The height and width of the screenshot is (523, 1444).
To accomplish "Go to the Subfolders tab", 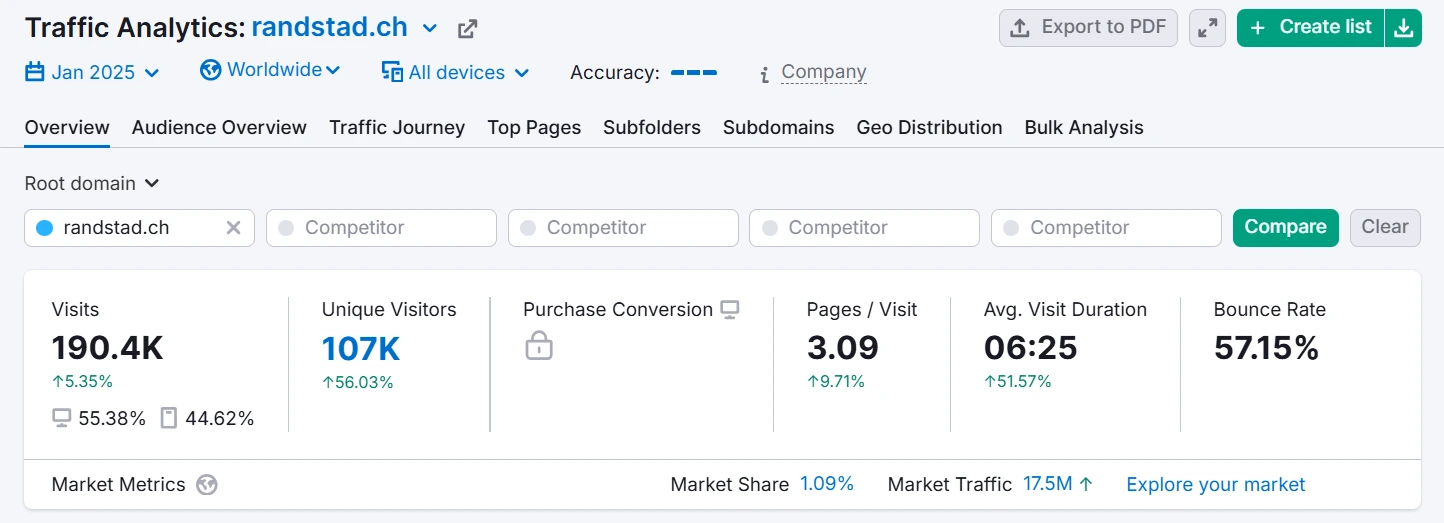I will 652,127.
